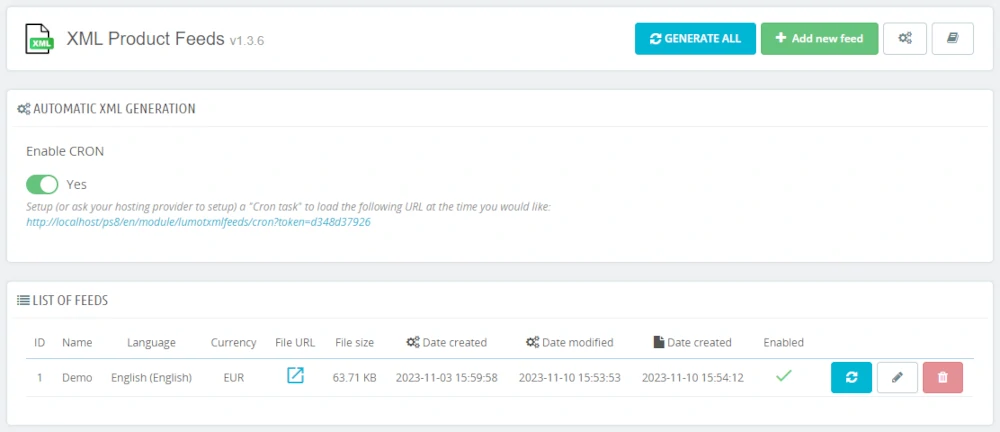The width and height of the screenshot is (1000, 432).
Task: Click the 63.71 KB file size value
Action: (x=355, y=378)
